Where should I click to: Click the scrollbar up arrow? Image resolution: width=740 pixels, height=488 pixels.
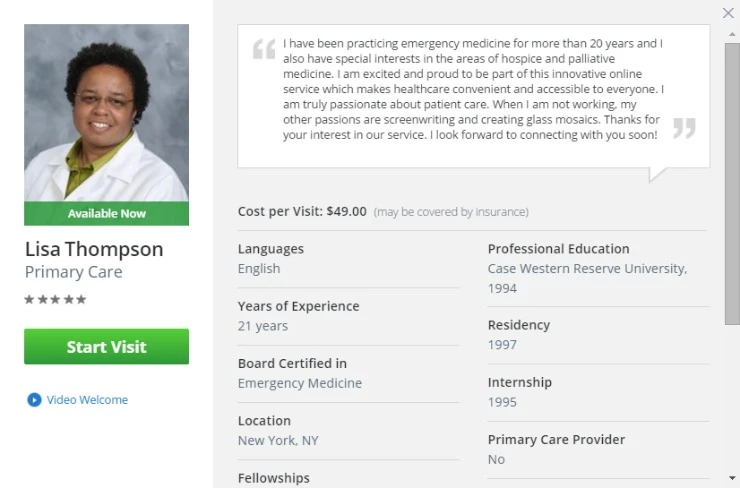732,34
